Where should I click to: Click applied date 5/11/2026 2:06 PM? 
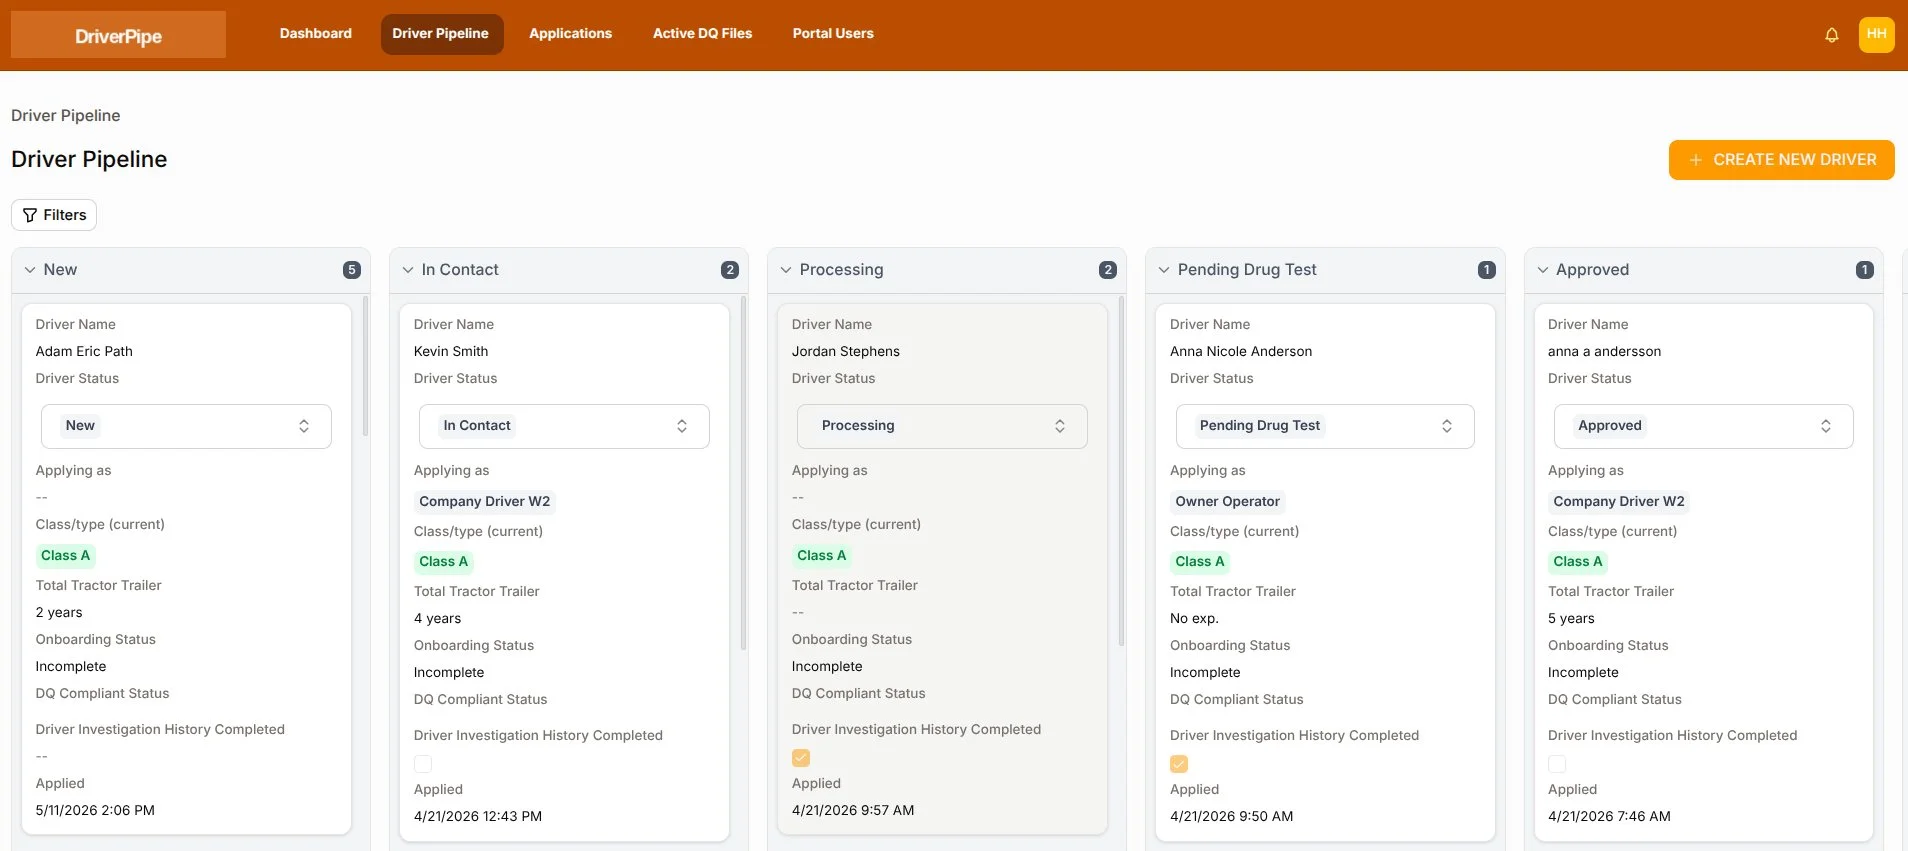[x=95, y=811]
